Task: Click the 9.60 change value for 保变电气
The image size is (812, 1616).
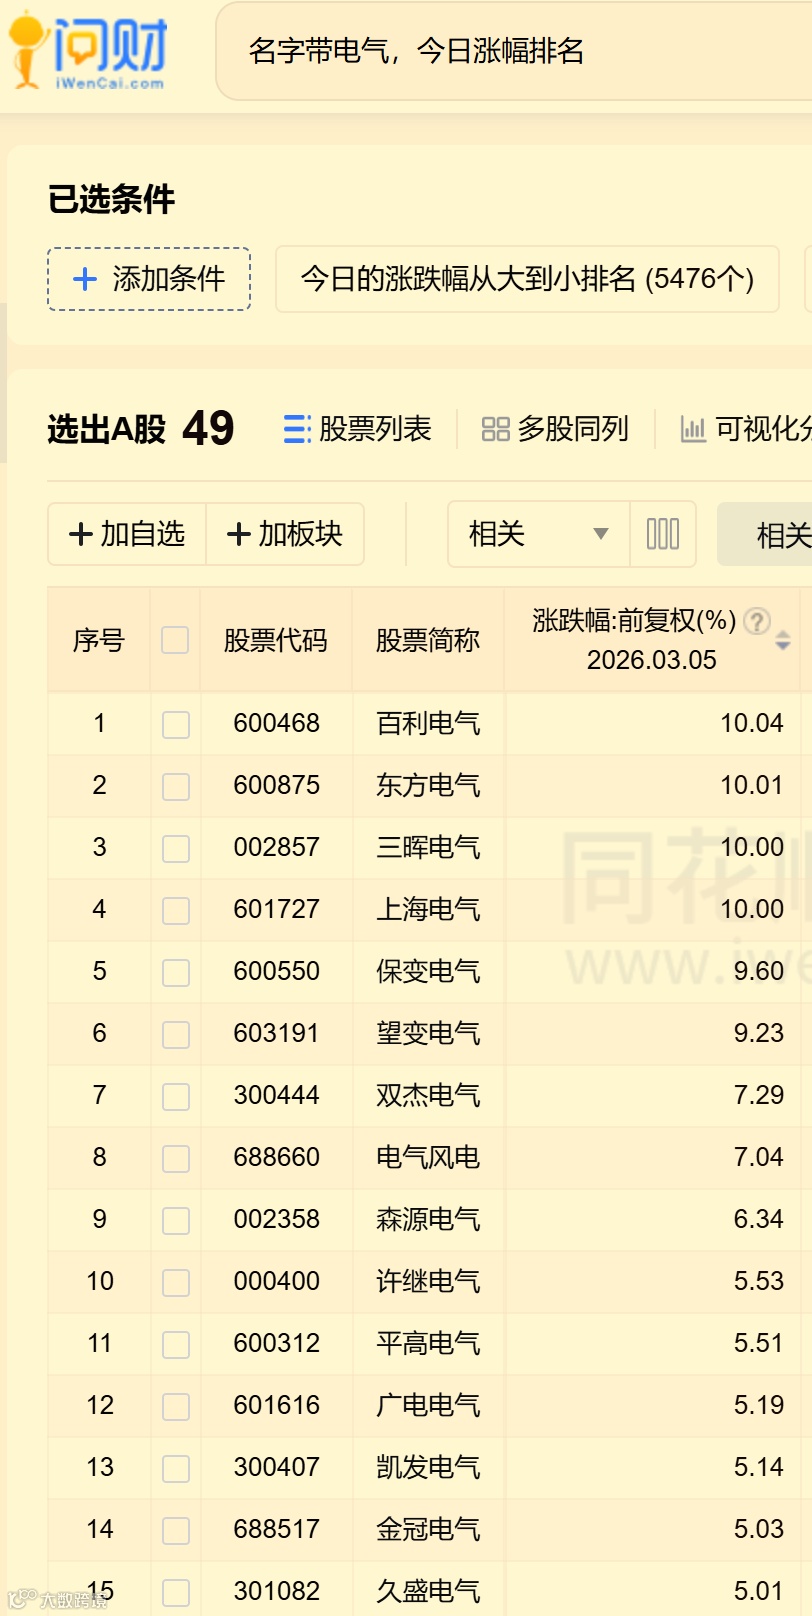Action: [758, 971]
